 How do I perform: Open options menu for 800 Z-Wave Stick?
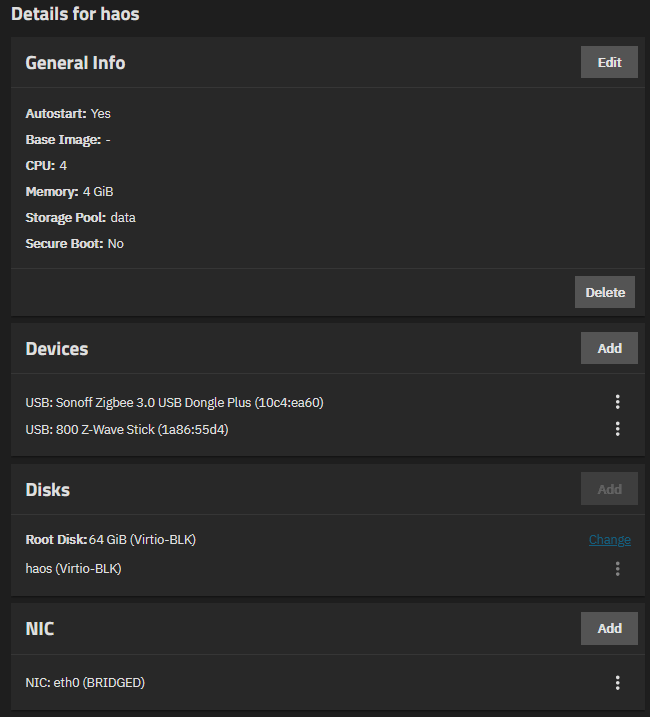[x=618, y=429]
